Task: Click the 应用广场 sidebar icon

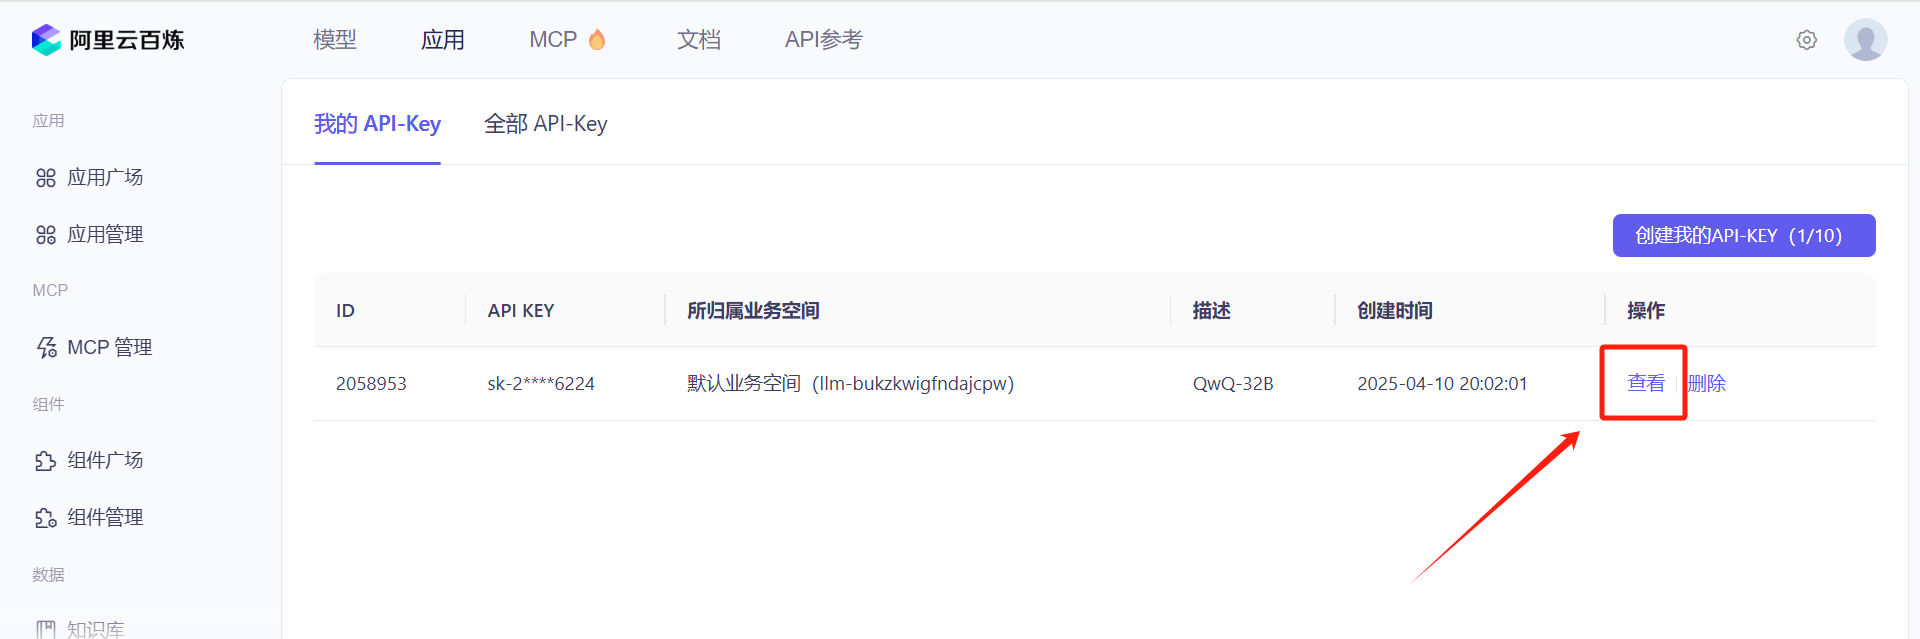Action: pyautogui.click(x=46, y=178)
